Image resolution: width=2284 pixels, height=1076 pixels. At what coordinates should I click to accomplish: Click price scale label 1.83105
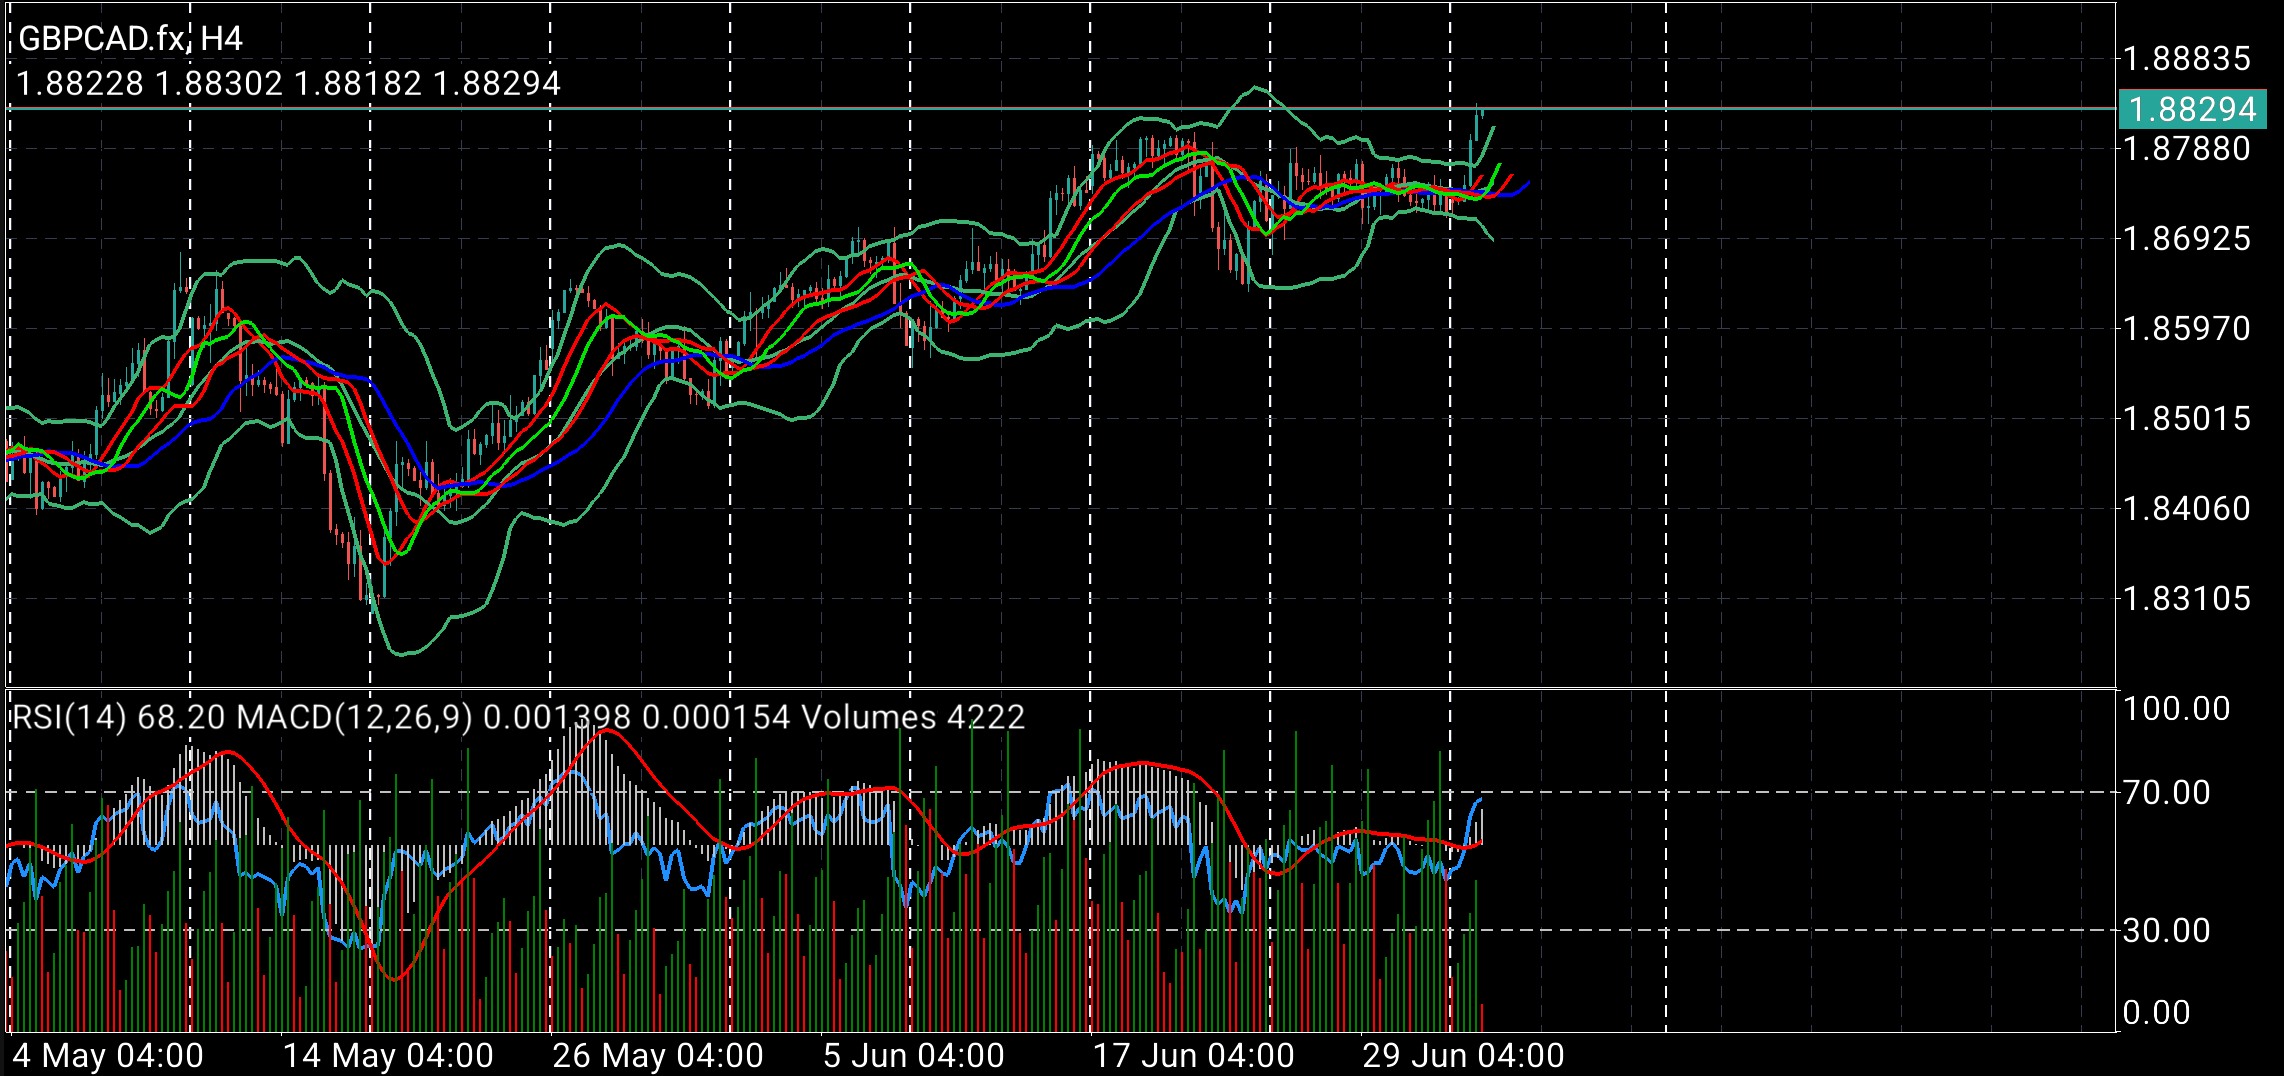pyautogui.click(x=2187, y=599)
